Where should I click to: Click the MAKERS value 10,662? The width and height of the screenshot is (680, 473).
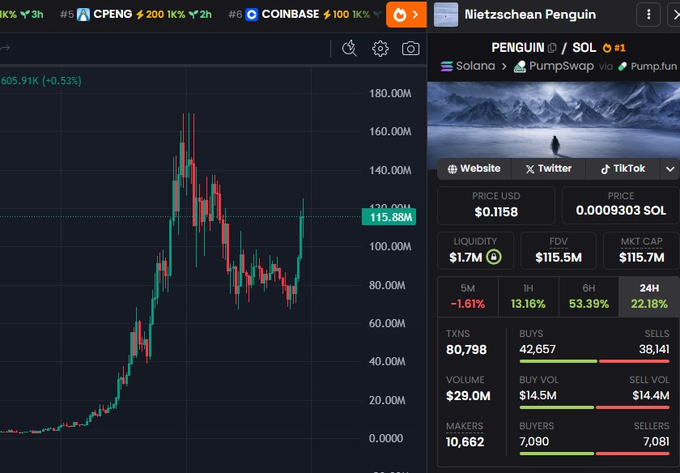click(x=465, y=442)
